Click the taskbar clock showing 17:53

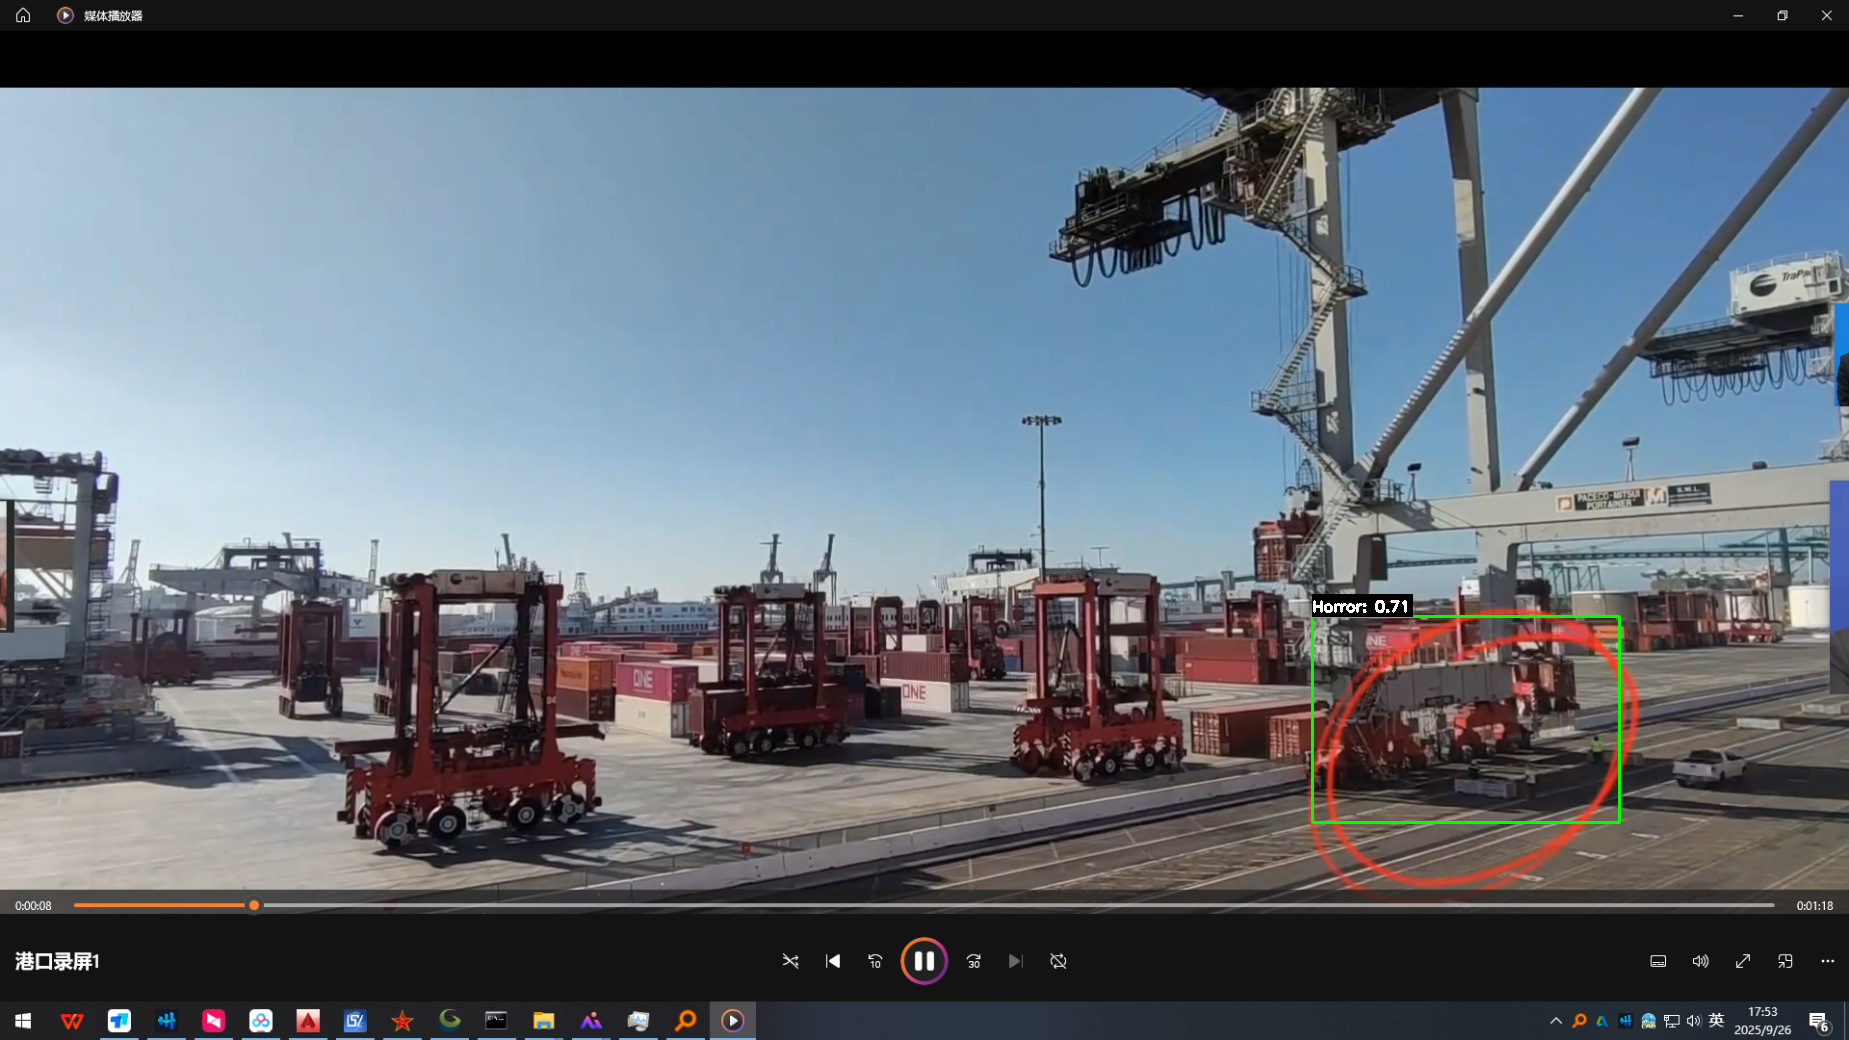coord(1762,1021)
